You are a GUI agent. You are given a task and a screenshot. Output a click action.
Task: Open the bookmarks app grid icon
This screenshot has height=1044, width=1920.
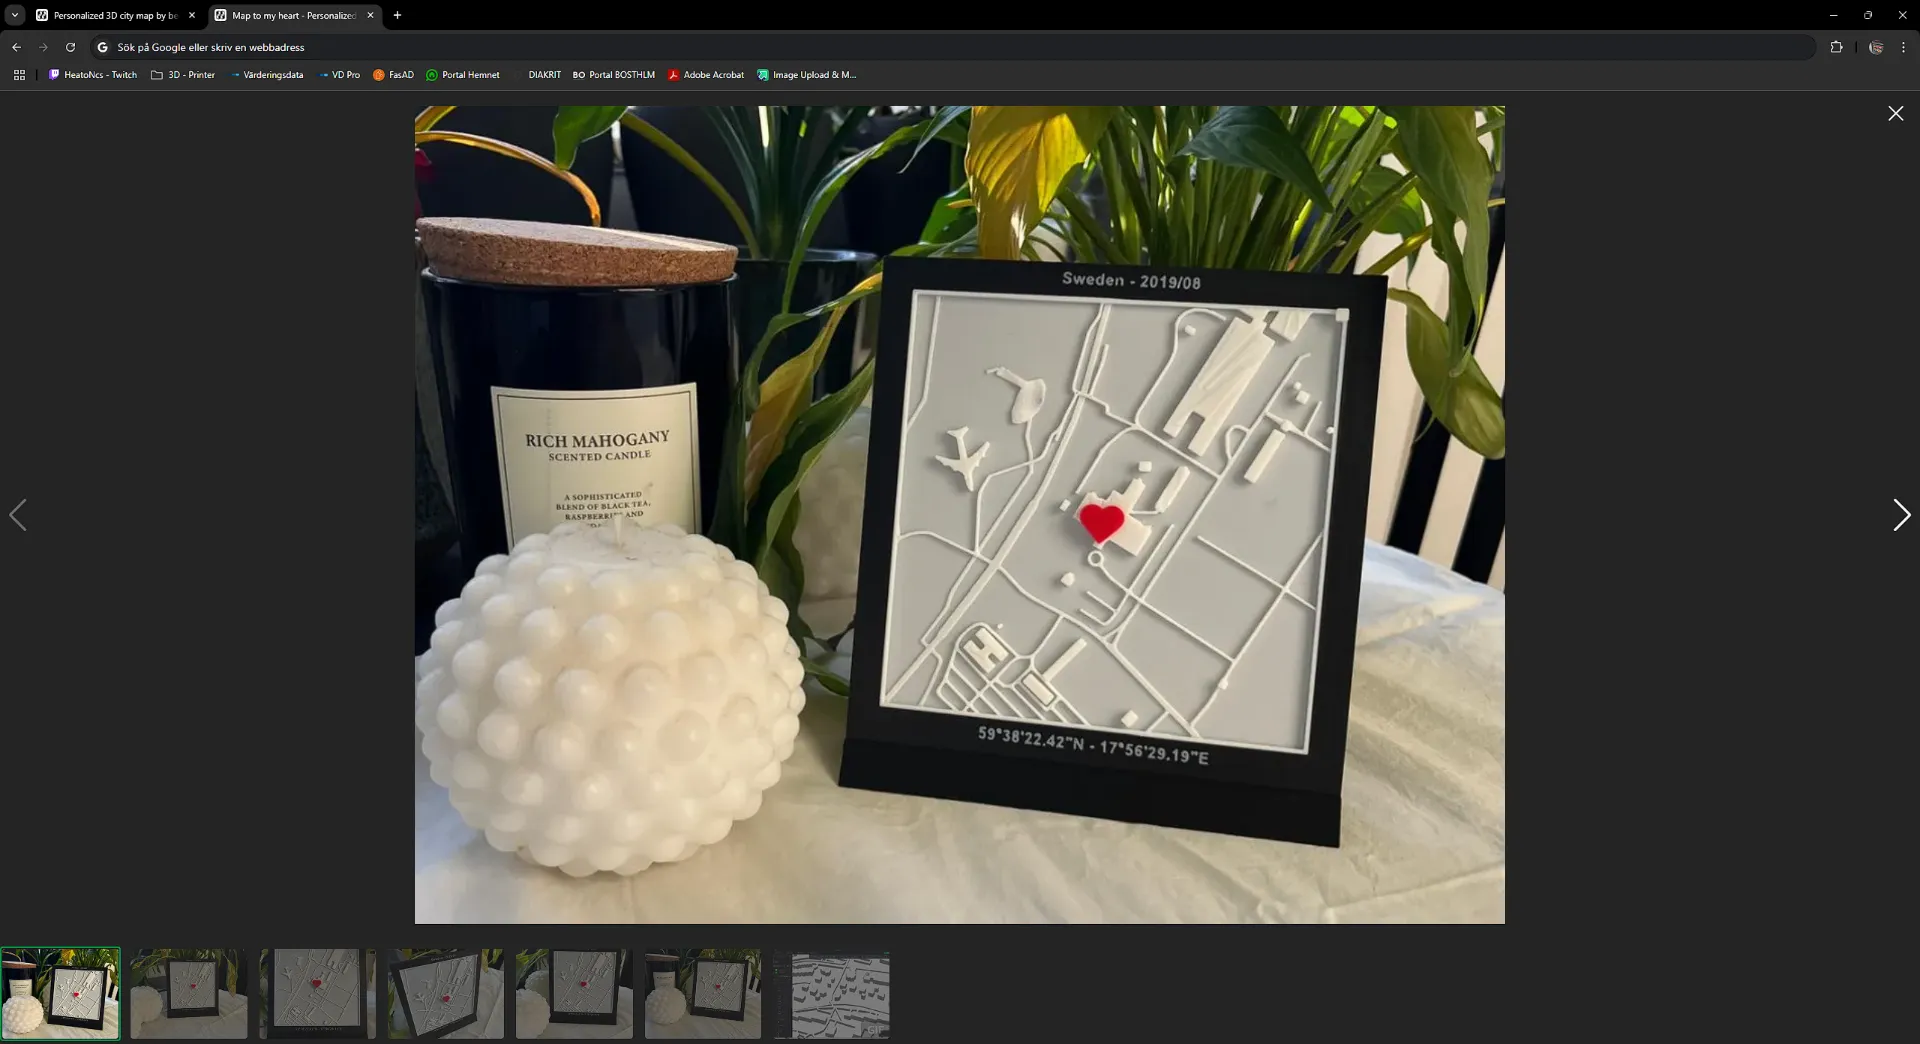(19, 74)
